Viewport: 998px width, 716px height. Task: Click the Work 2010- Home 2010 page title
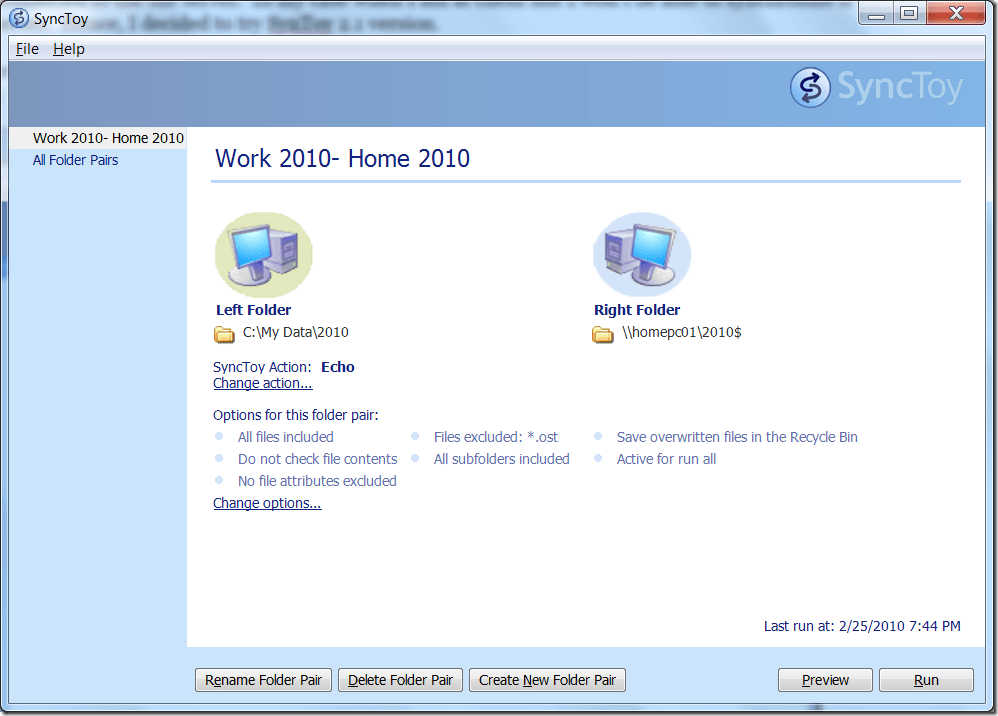click(x=342, y=158)
